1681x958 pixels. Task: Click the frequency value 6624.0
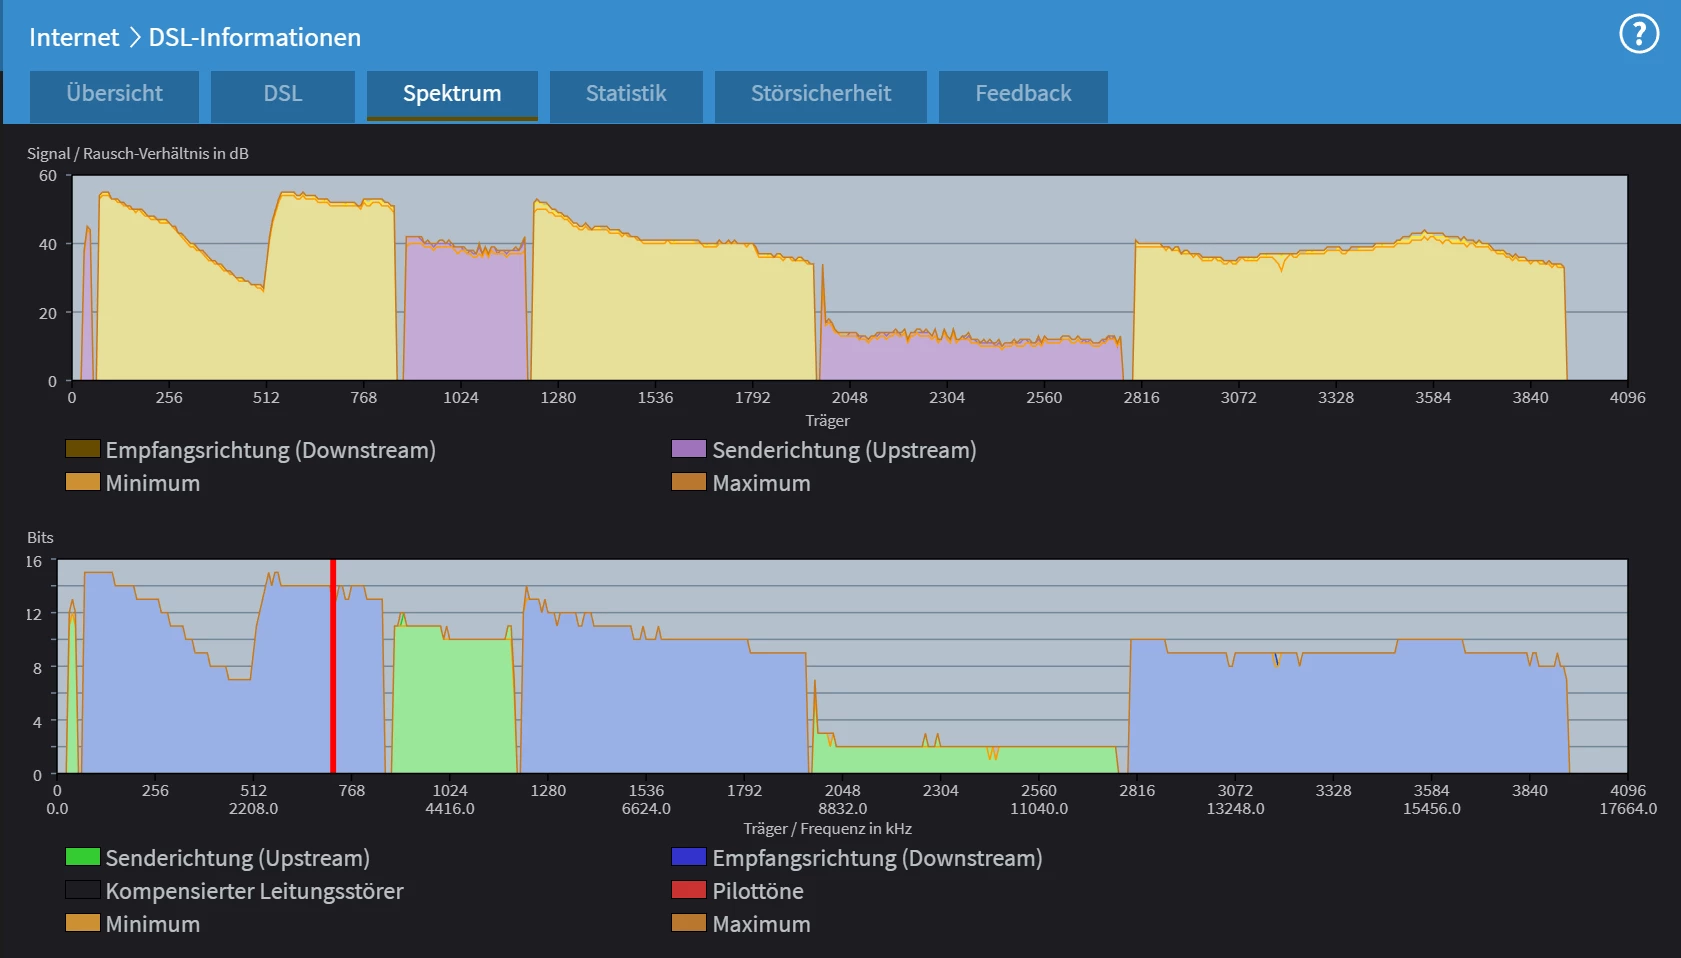646,808
